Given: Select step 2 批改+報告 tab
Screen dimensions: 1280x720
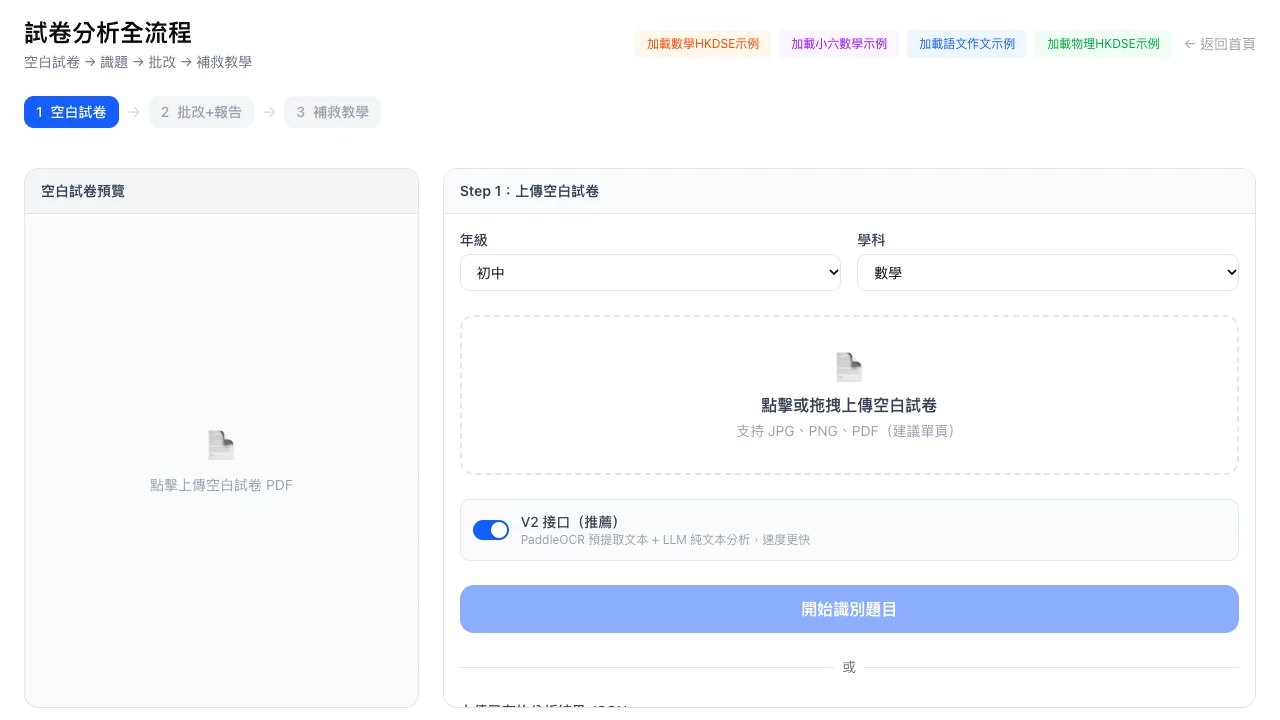Looking at the screenshot, I should [x=201, y=112].
